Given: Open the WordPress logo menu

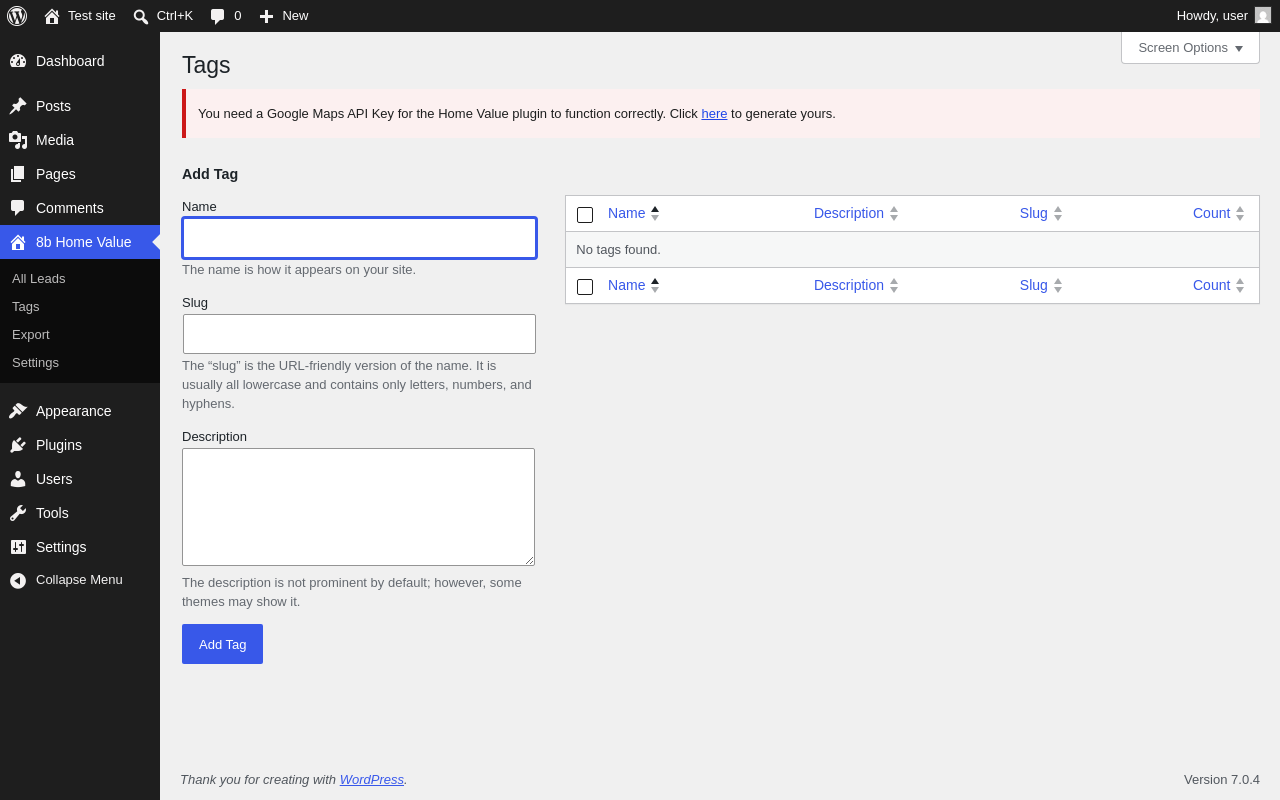Looking at the screenshot, I should click(17, 16).
